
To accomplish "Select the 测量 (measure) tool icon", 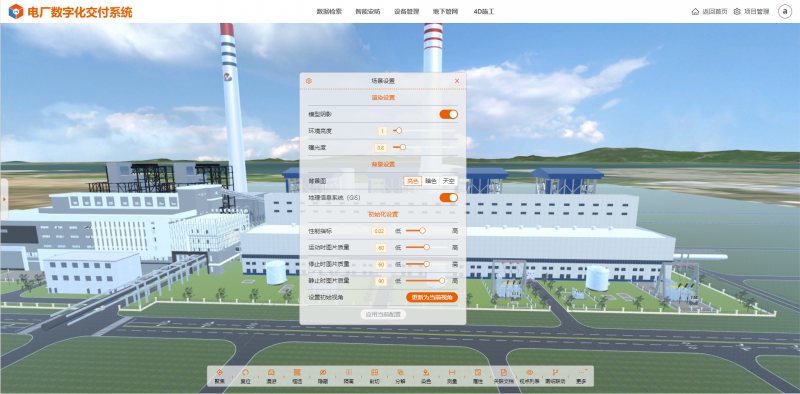I will [452, 373].
